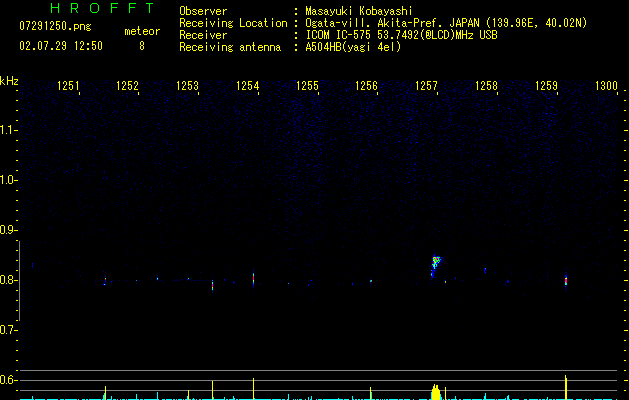
Task: Click the 1.0 kHz frequency label
Action: (7, 180)
